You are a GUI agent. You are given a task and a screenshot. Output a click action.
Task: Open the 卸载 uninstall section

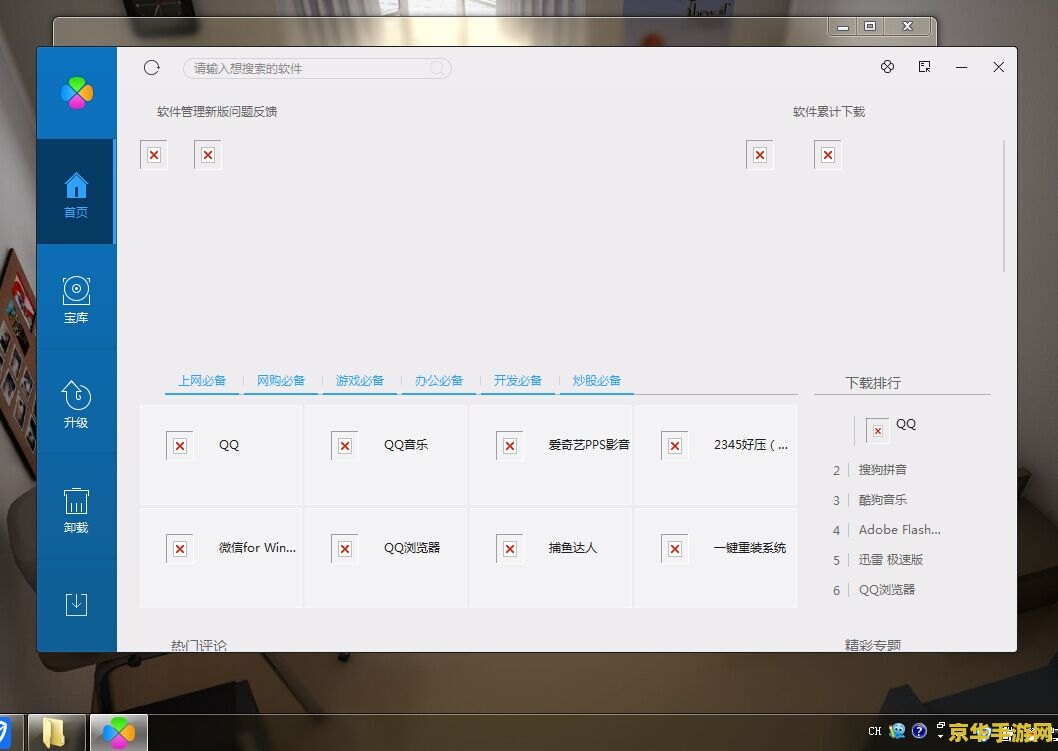pyautogui.click(x=76, y=508)
